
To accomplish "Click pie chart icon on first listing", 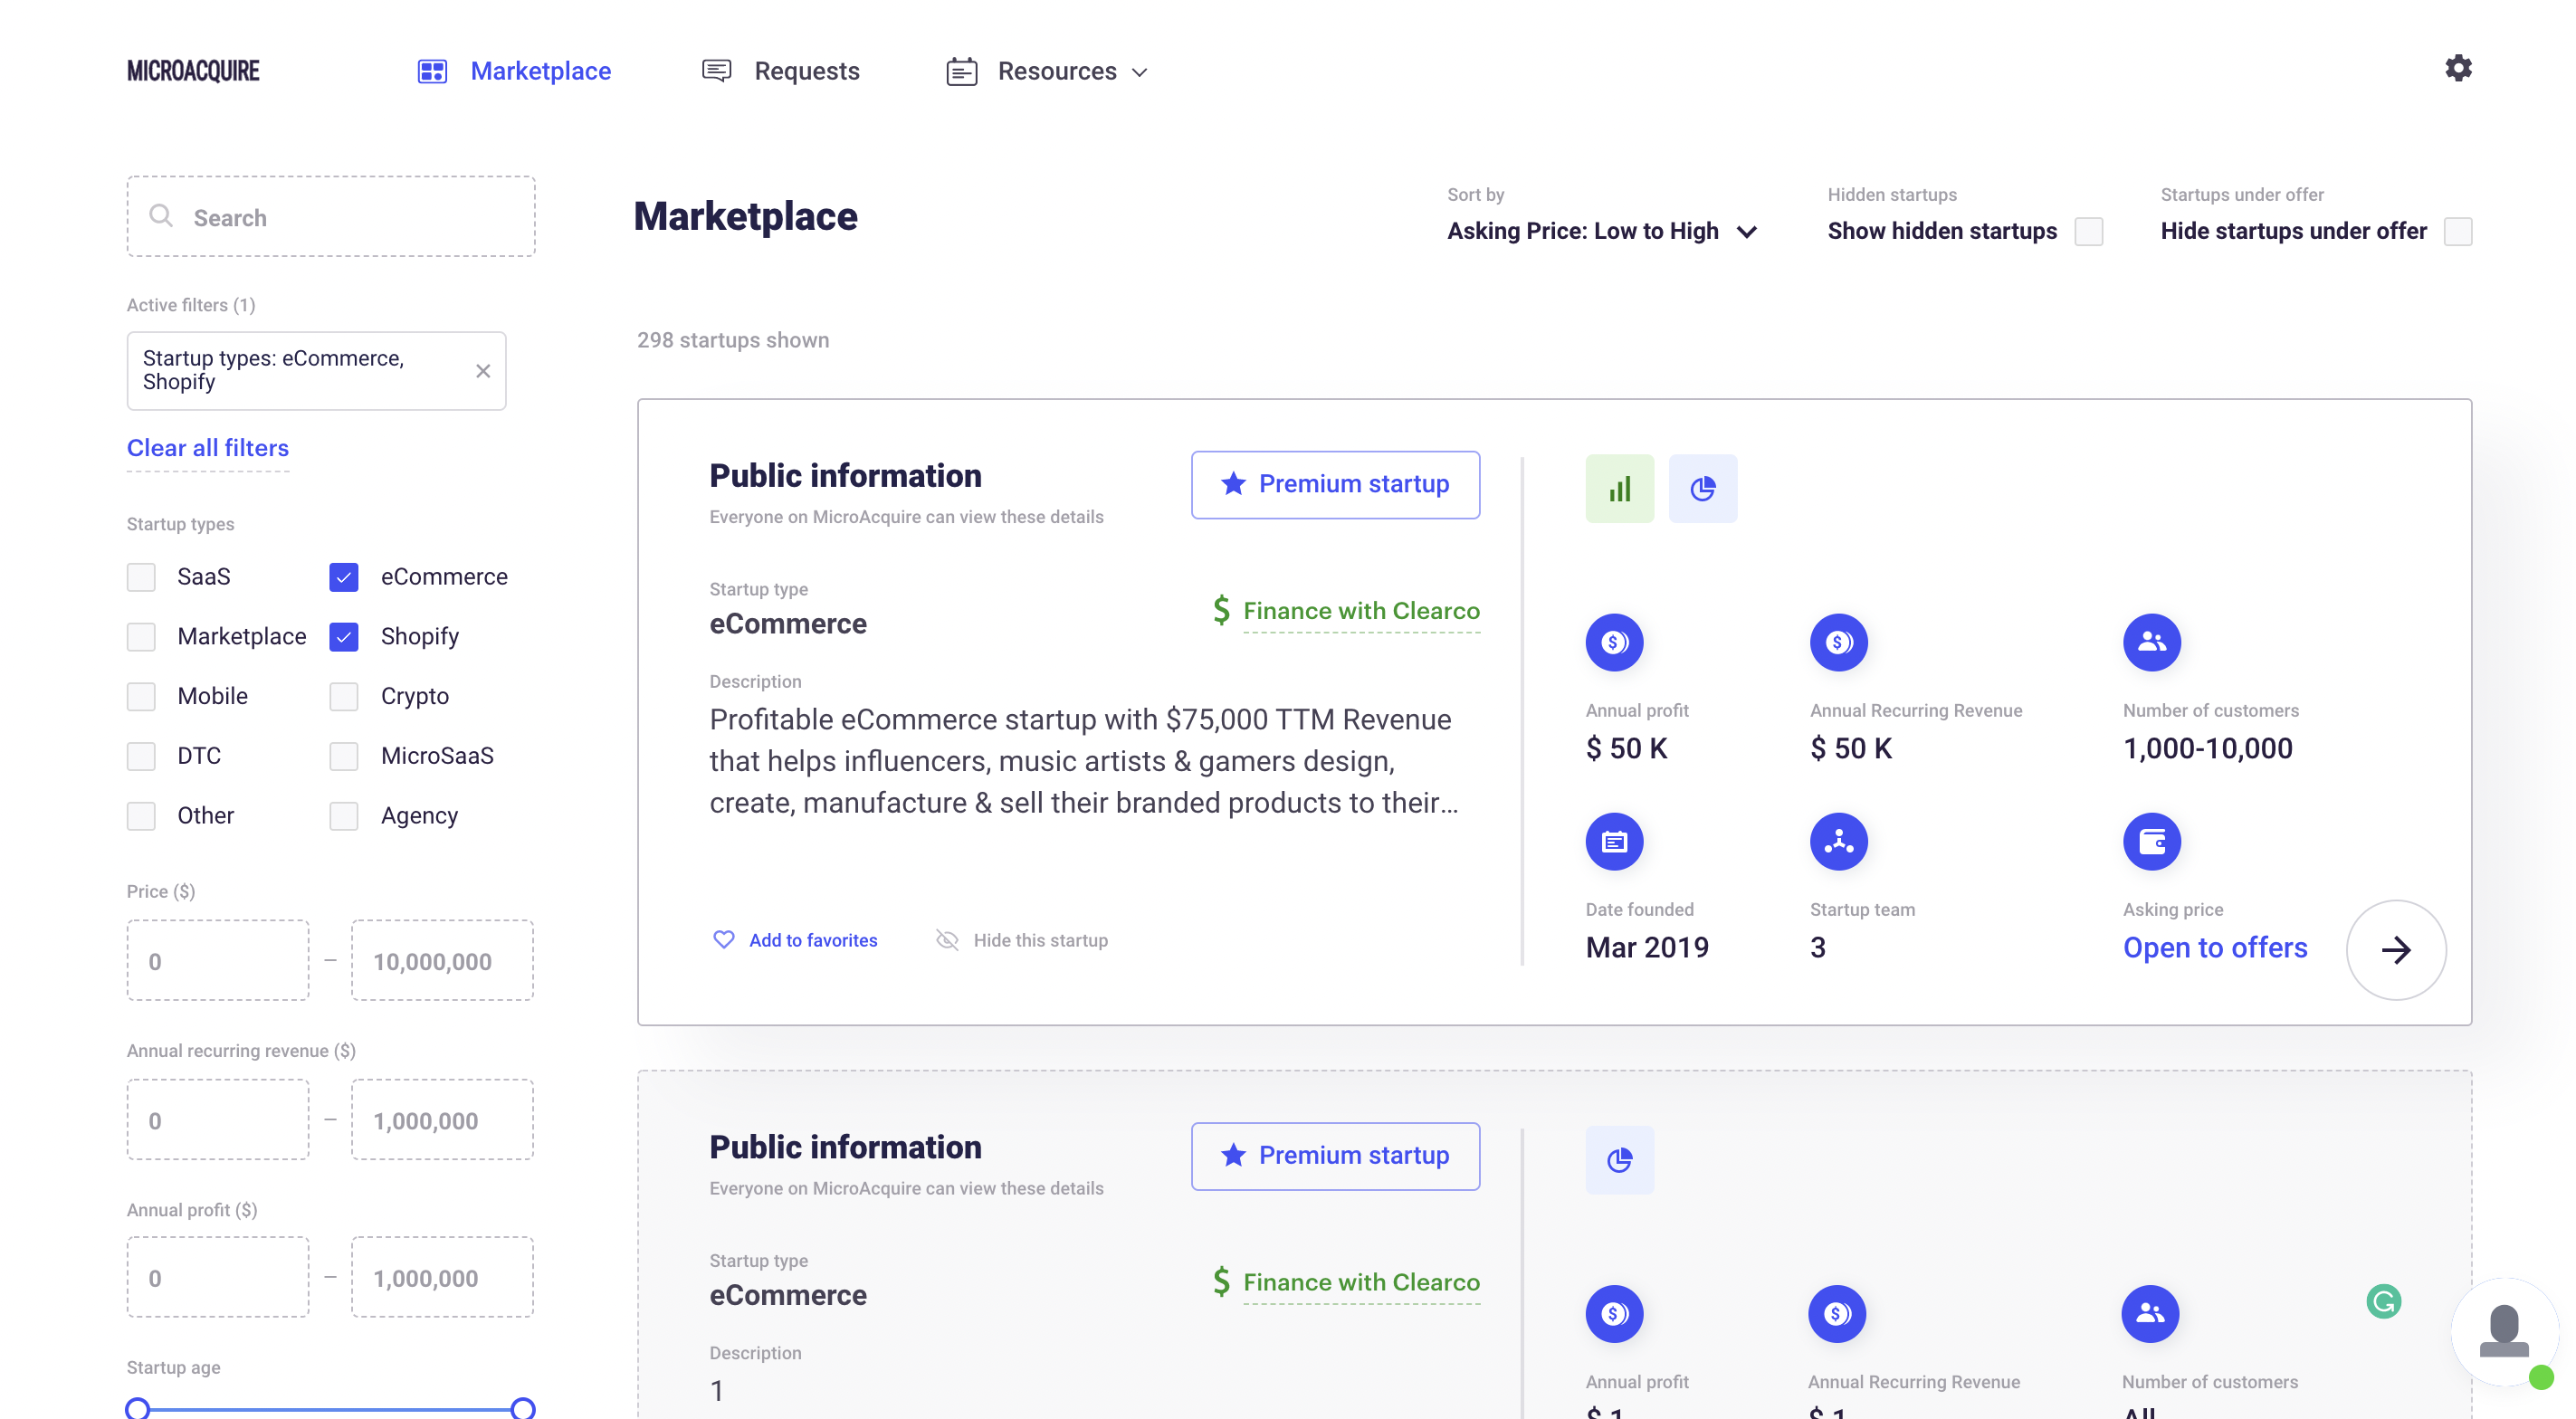I will pyautogui.click(x=1702, y=488).
